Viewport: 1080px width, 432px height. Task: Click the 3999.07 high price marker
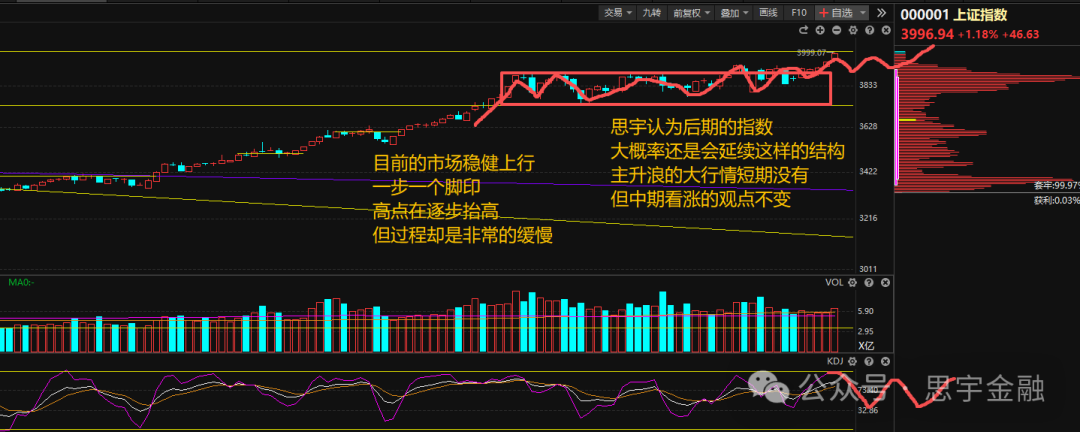[x=812, y=52]
